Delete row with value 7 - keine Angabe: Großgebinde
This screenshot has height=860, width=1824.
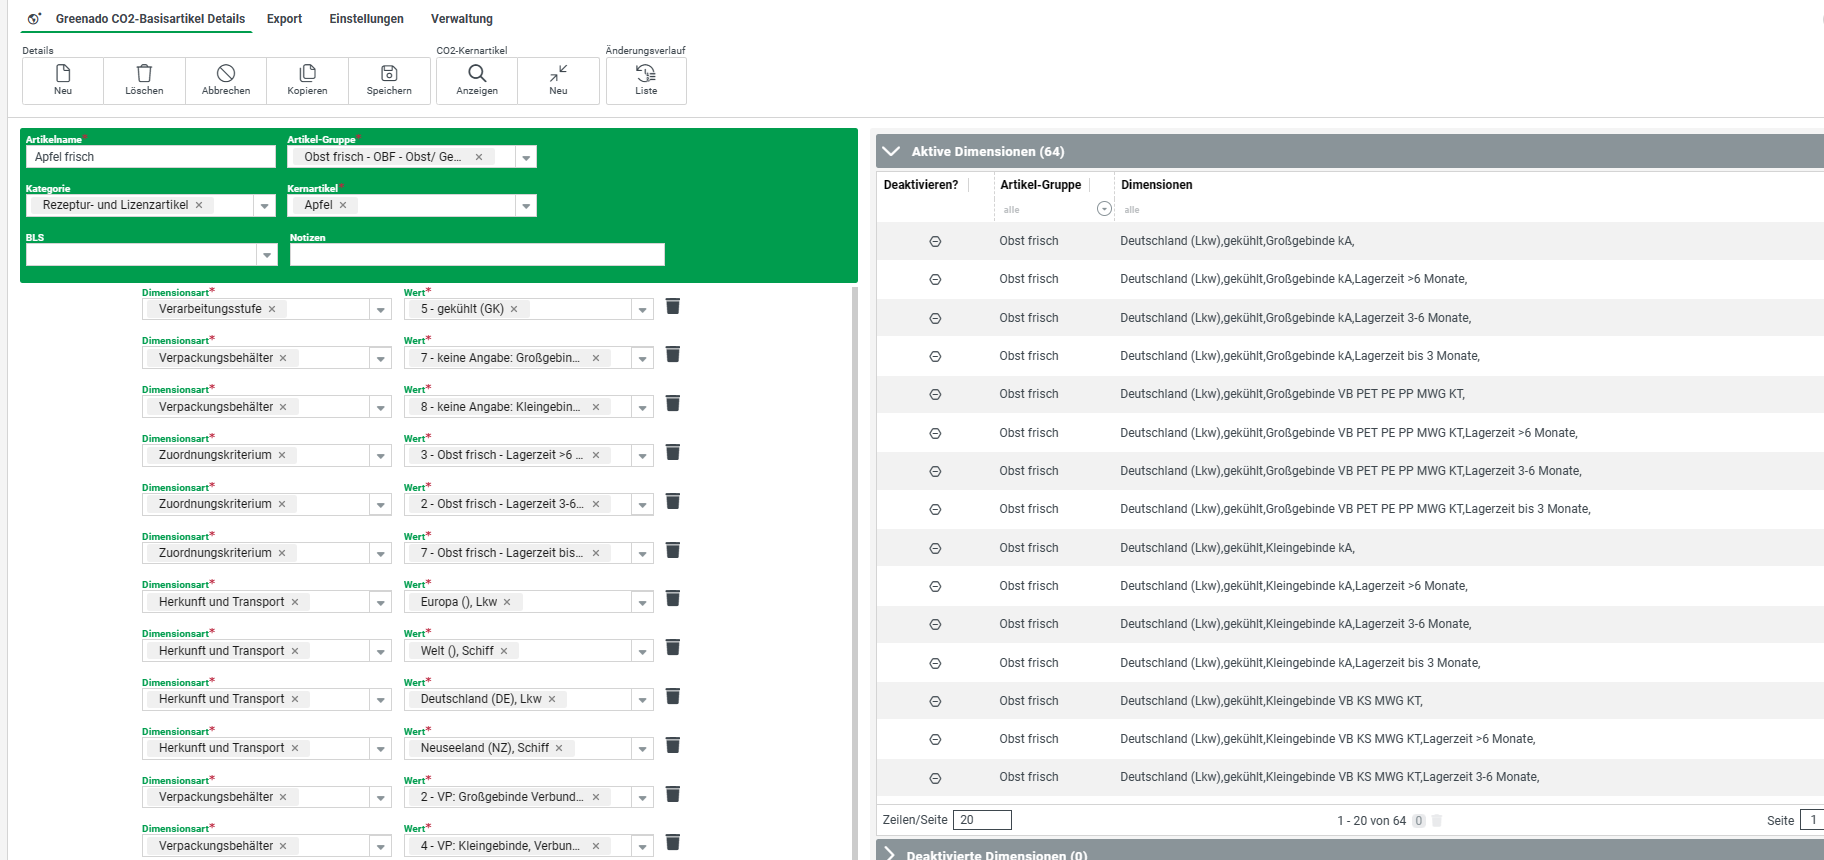coord(673,354)
